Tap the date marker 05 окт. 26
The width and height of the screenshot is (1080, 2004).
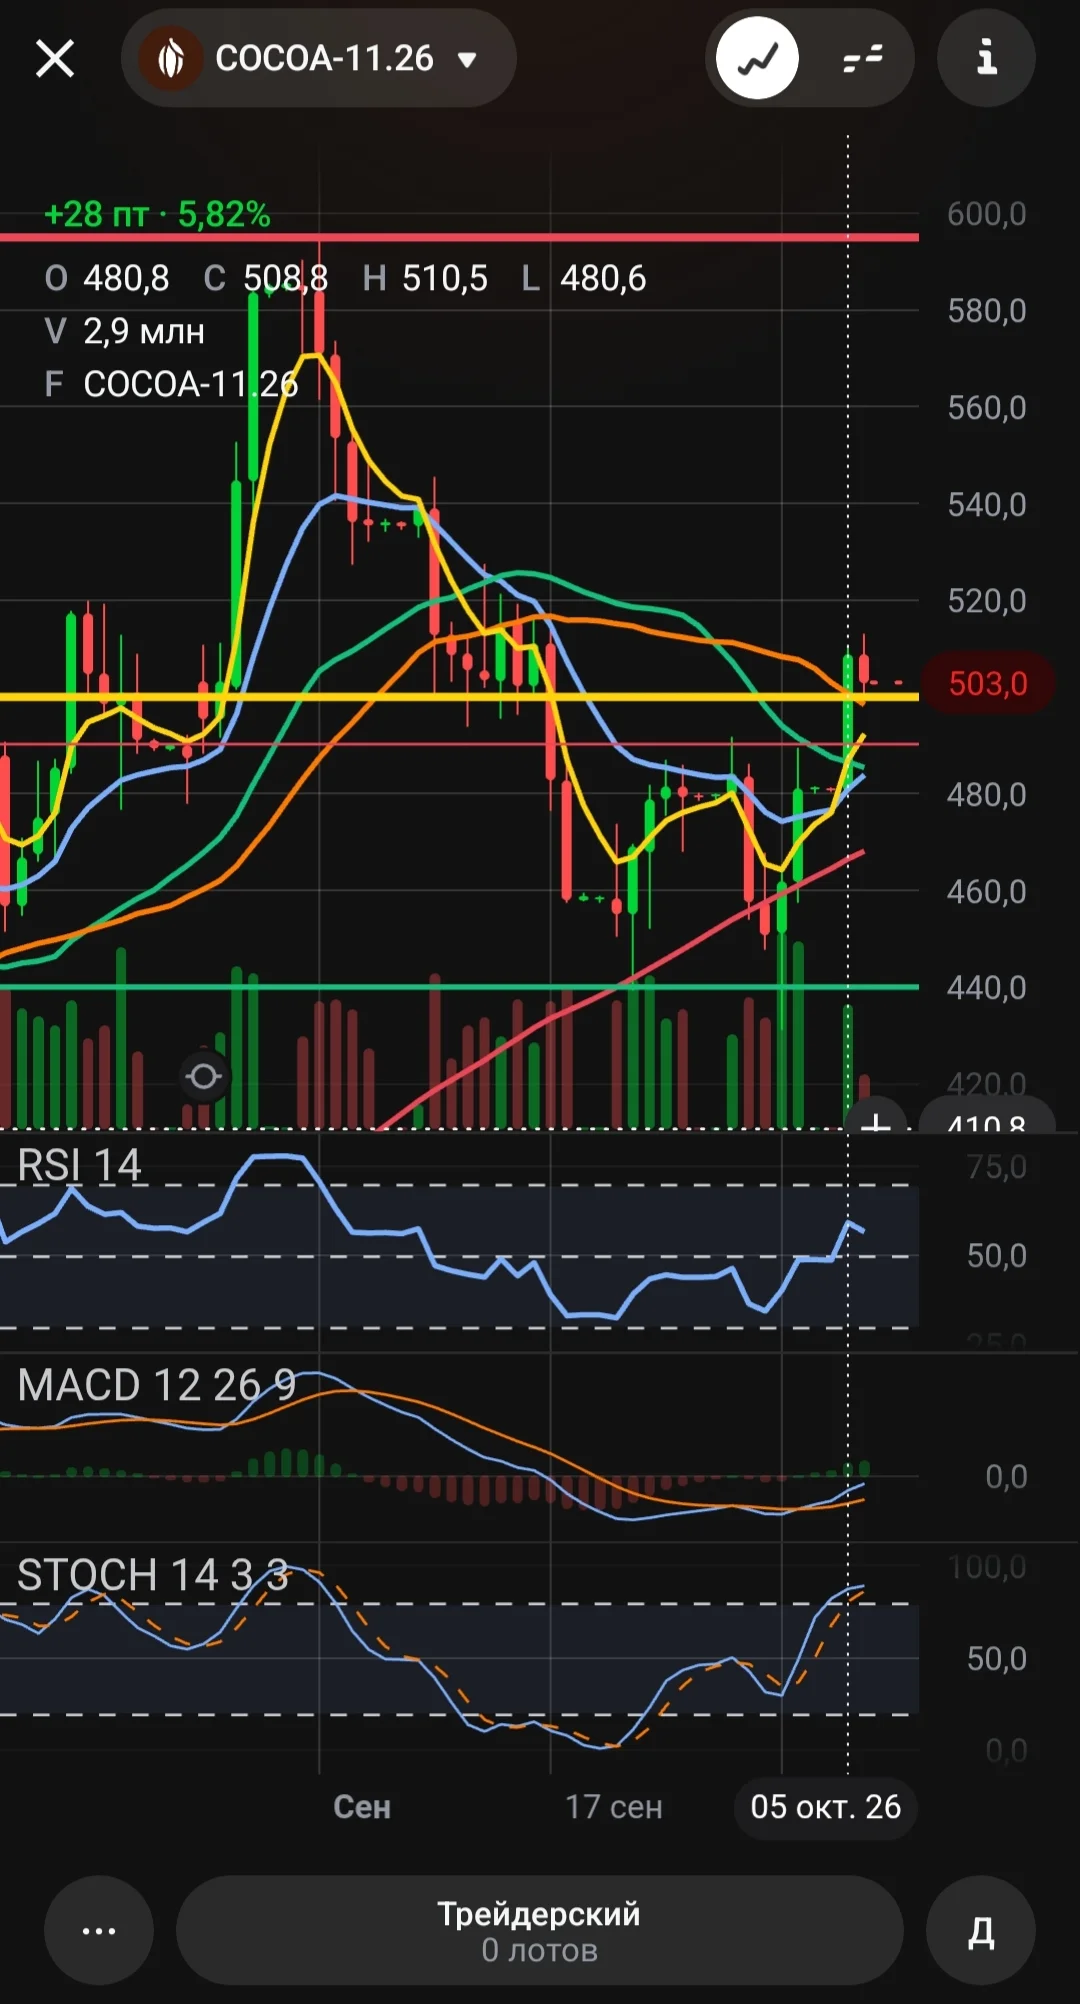[x=826, y=1807]
